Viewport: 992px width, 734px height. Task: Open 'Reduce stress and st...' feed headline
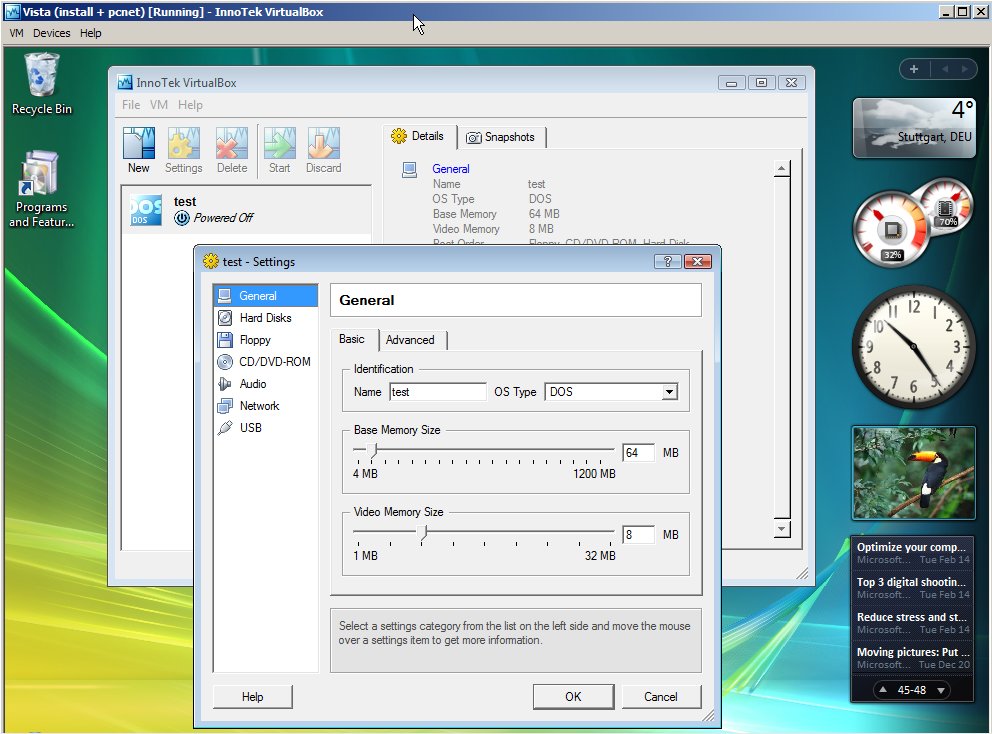tap(912, 623)
